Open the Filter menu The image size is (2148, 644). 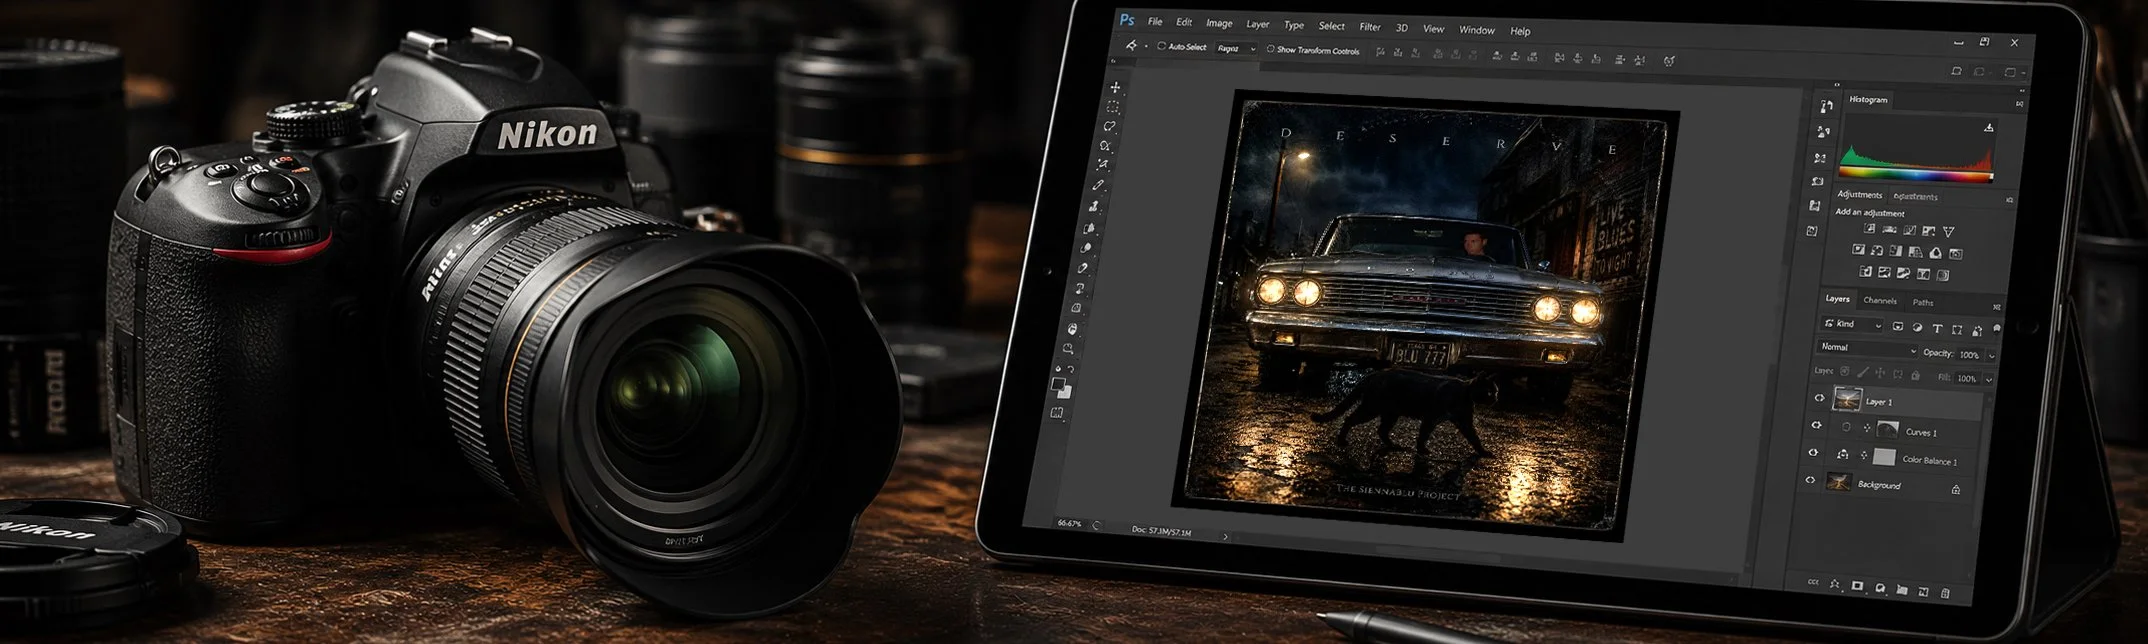pos(1370,27)
